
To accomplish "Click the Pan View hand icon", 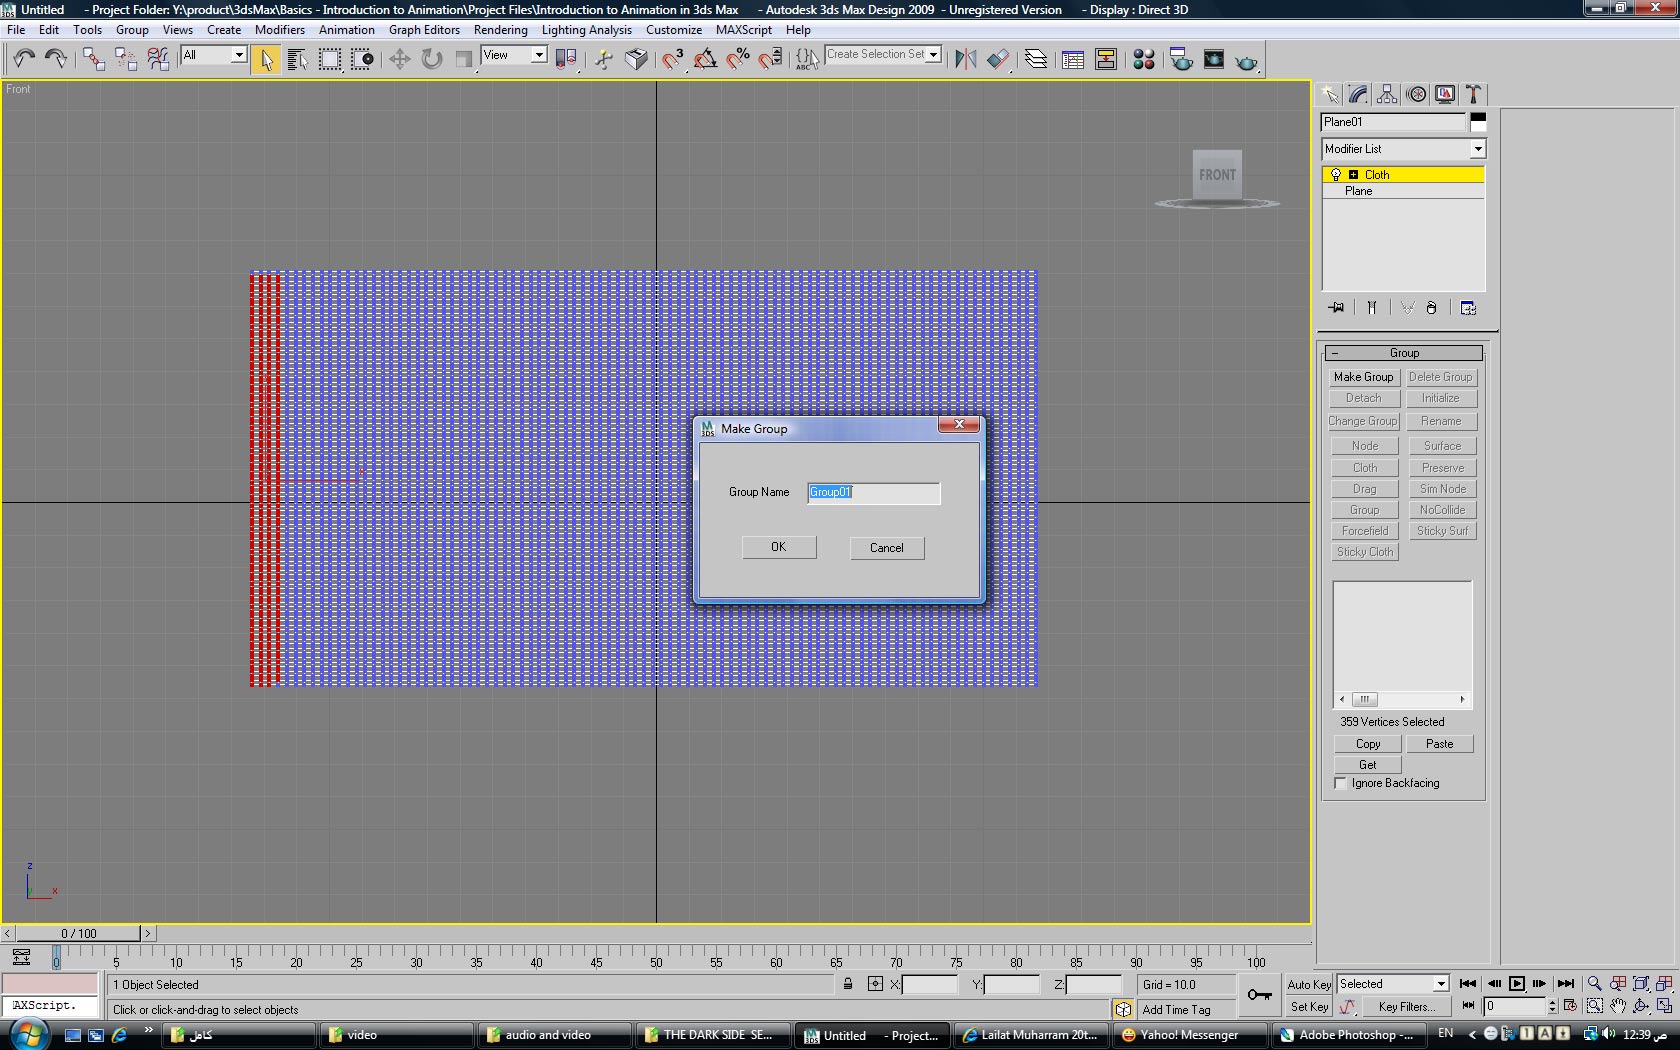I will point(1618,1006).
